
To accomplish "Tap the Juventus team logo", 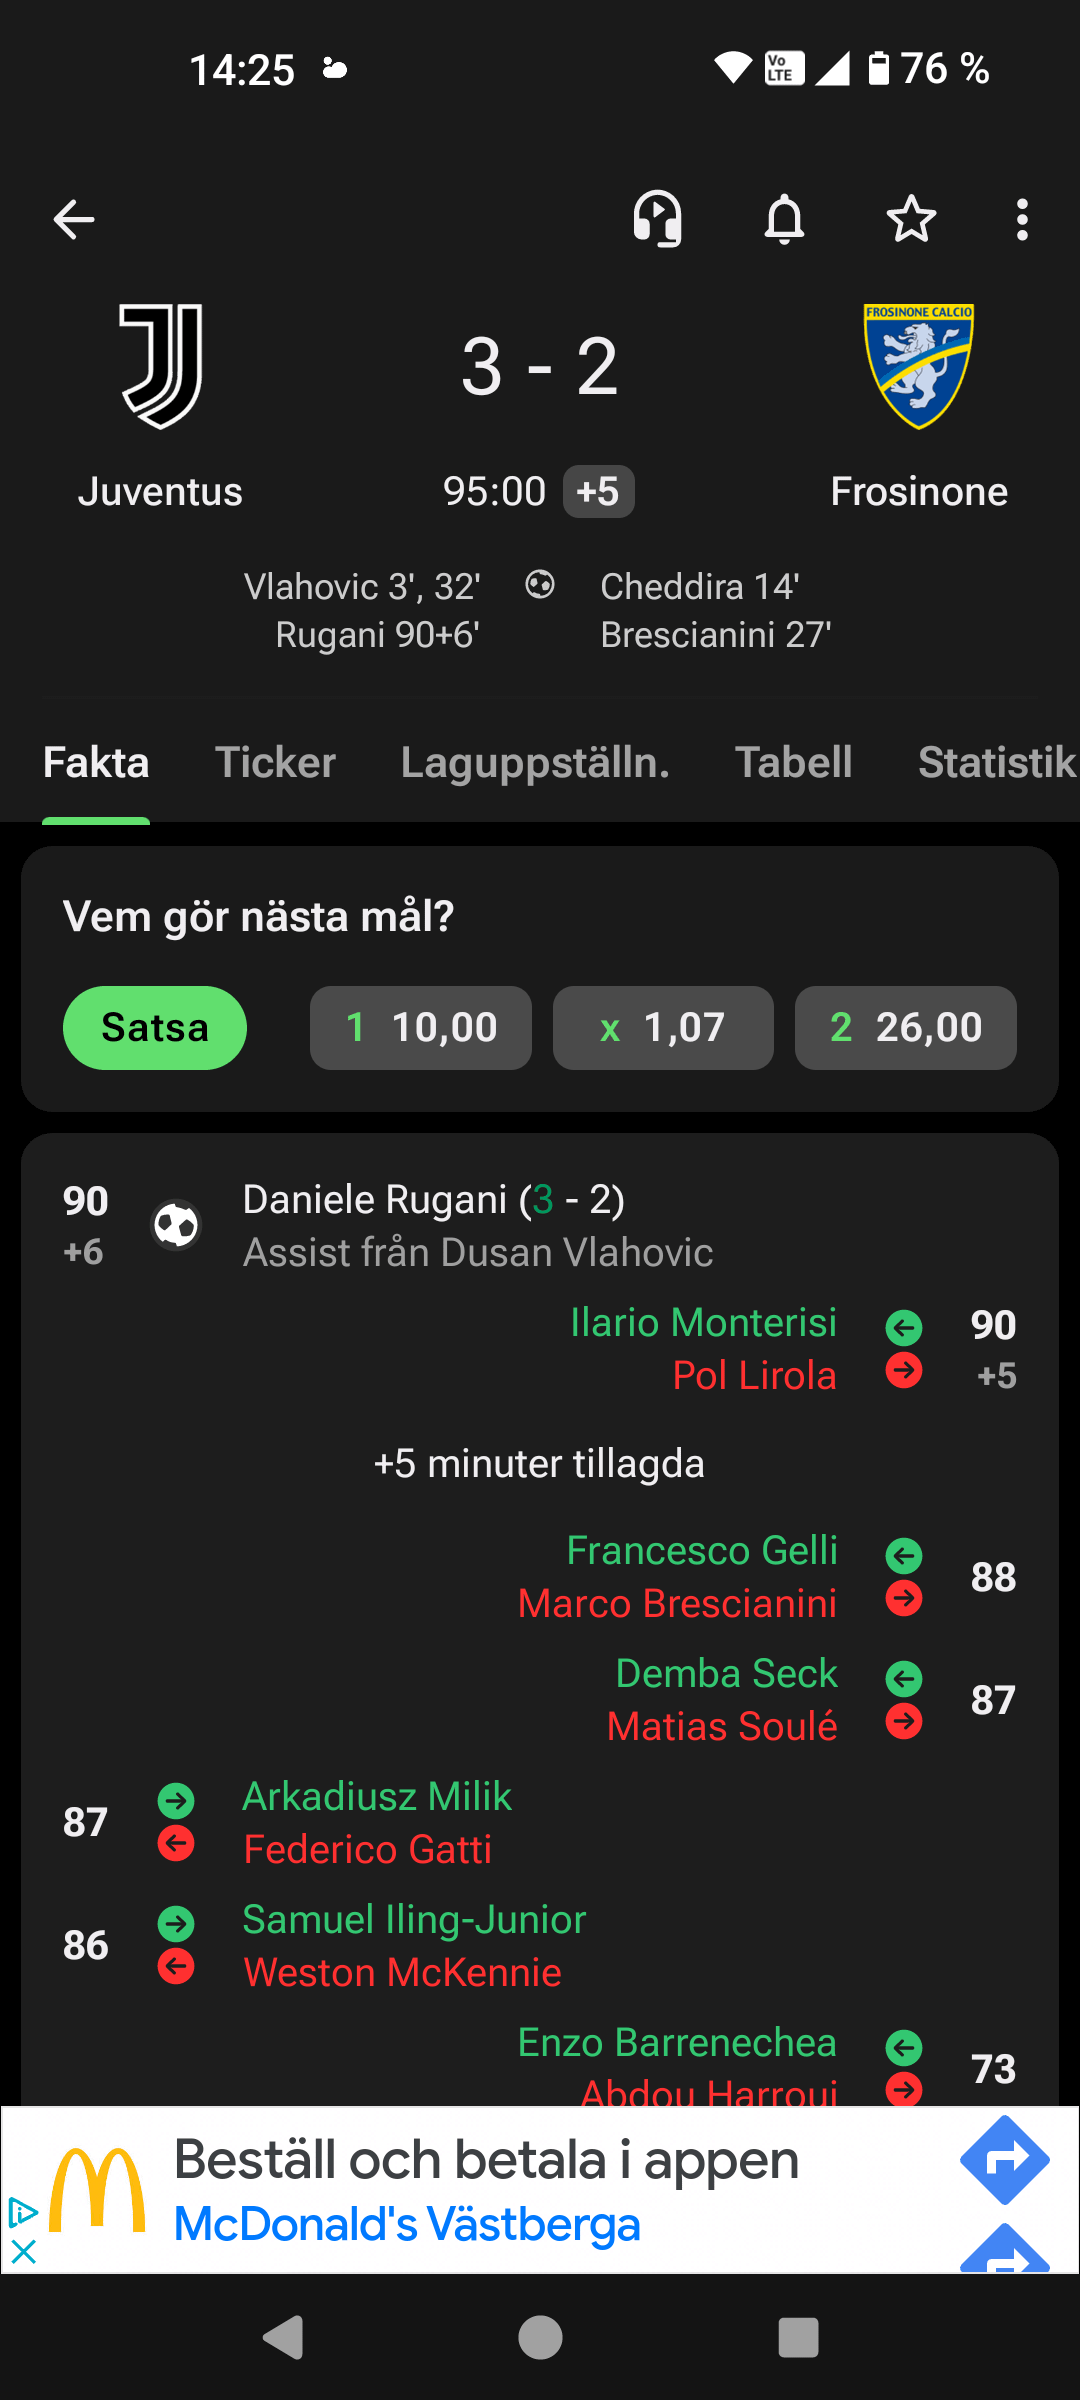I will coord(161,366).
